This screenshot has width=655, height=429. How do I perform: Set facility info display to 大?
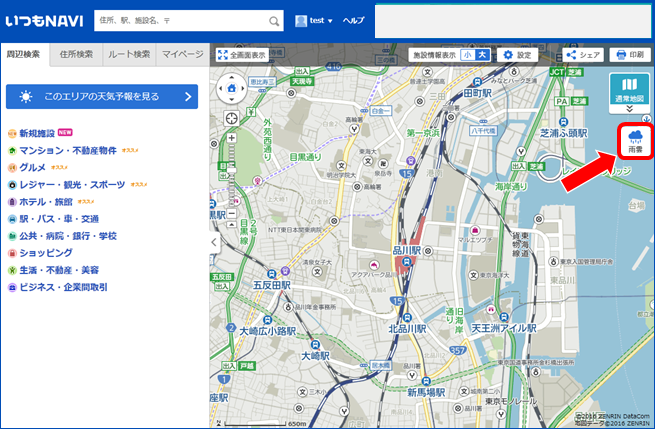click(x=482, y=55)
